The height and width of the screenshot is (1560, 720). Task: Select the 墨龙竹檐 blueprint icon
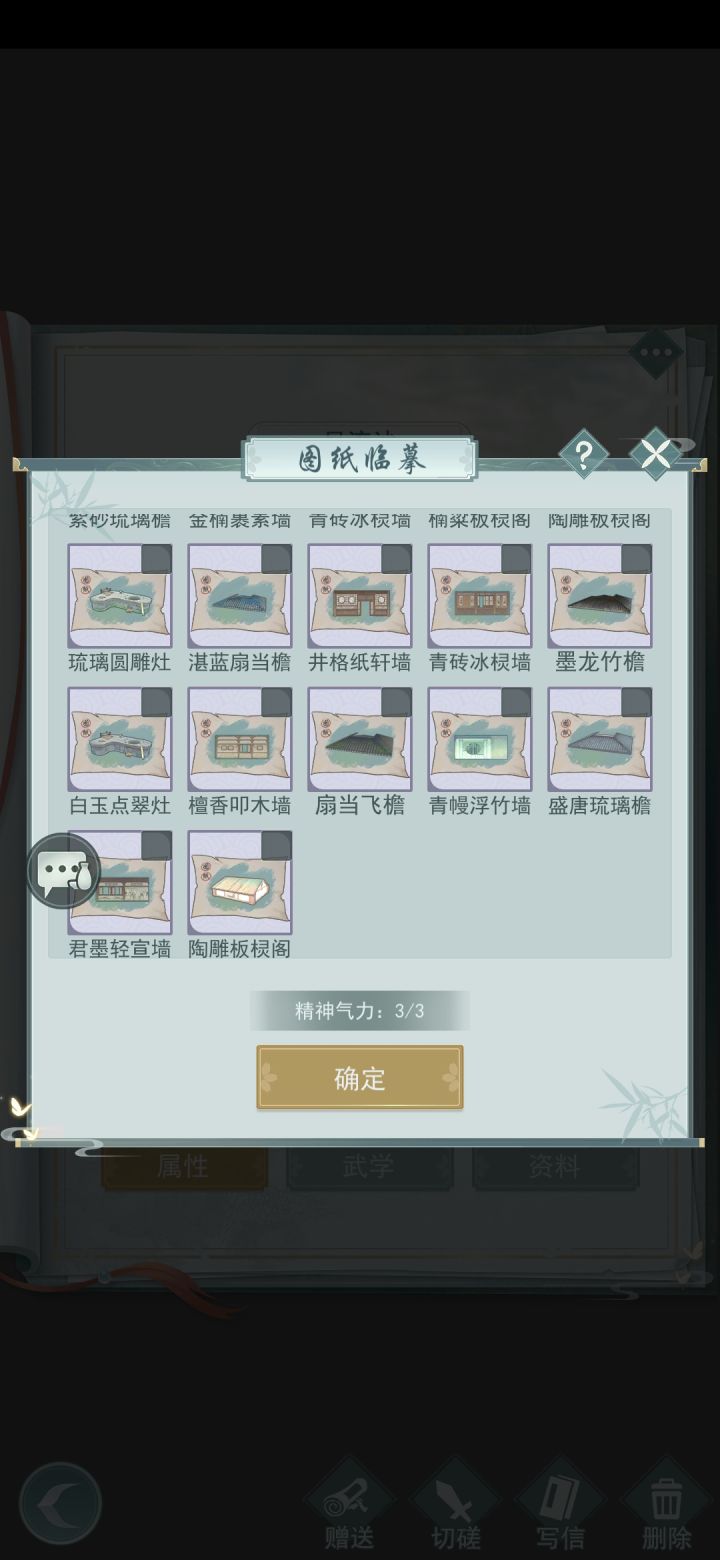(x=600, y=596)
